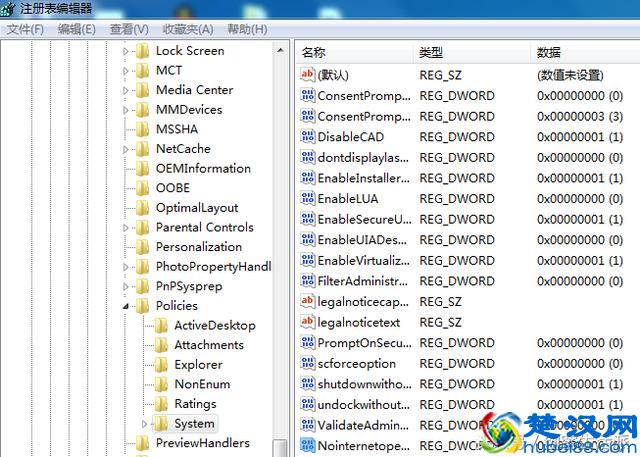Click the legalnoticecap... string icon

pyautogui.click(x=308, y=301)
